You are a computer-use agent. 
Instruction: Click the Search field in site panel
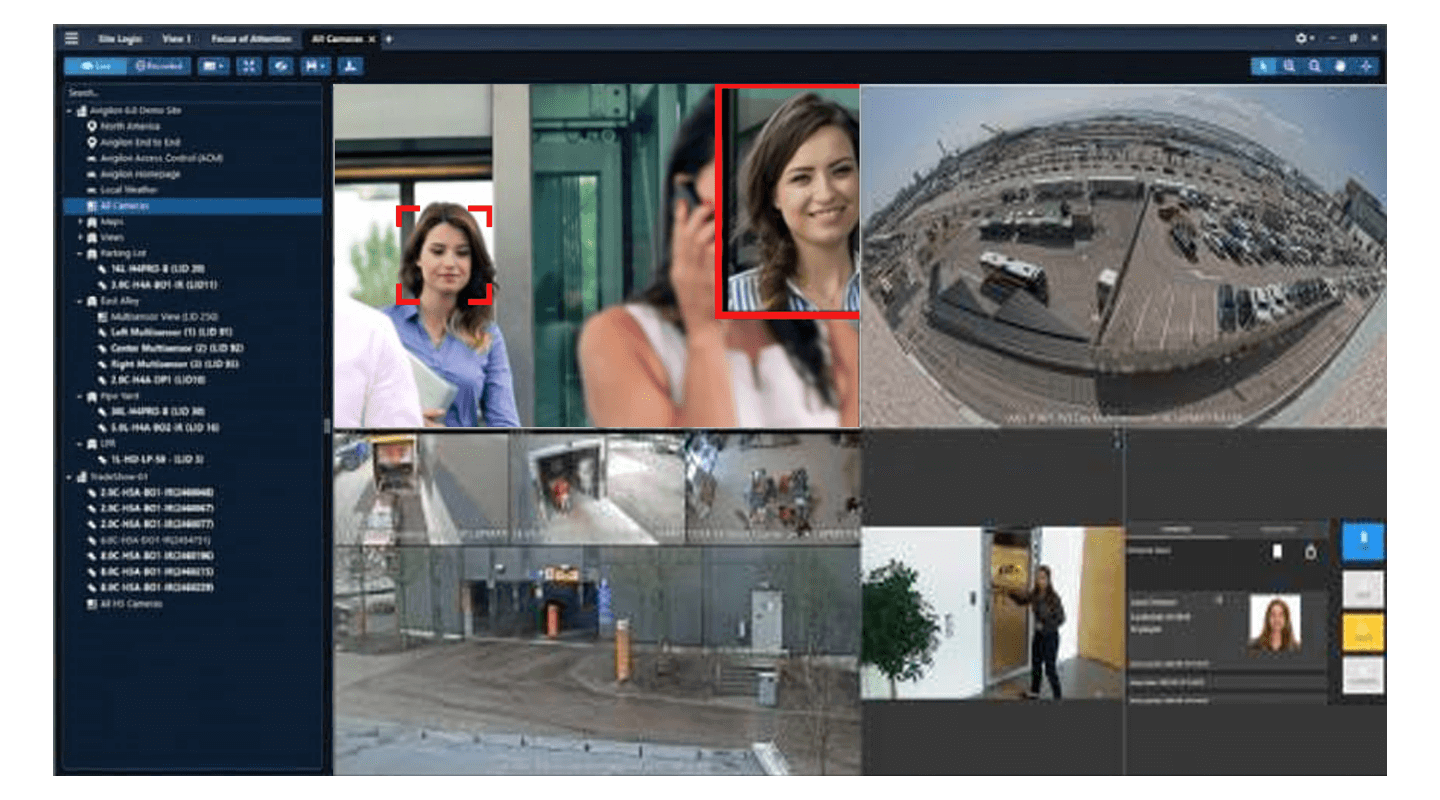(x=190, y=93)
